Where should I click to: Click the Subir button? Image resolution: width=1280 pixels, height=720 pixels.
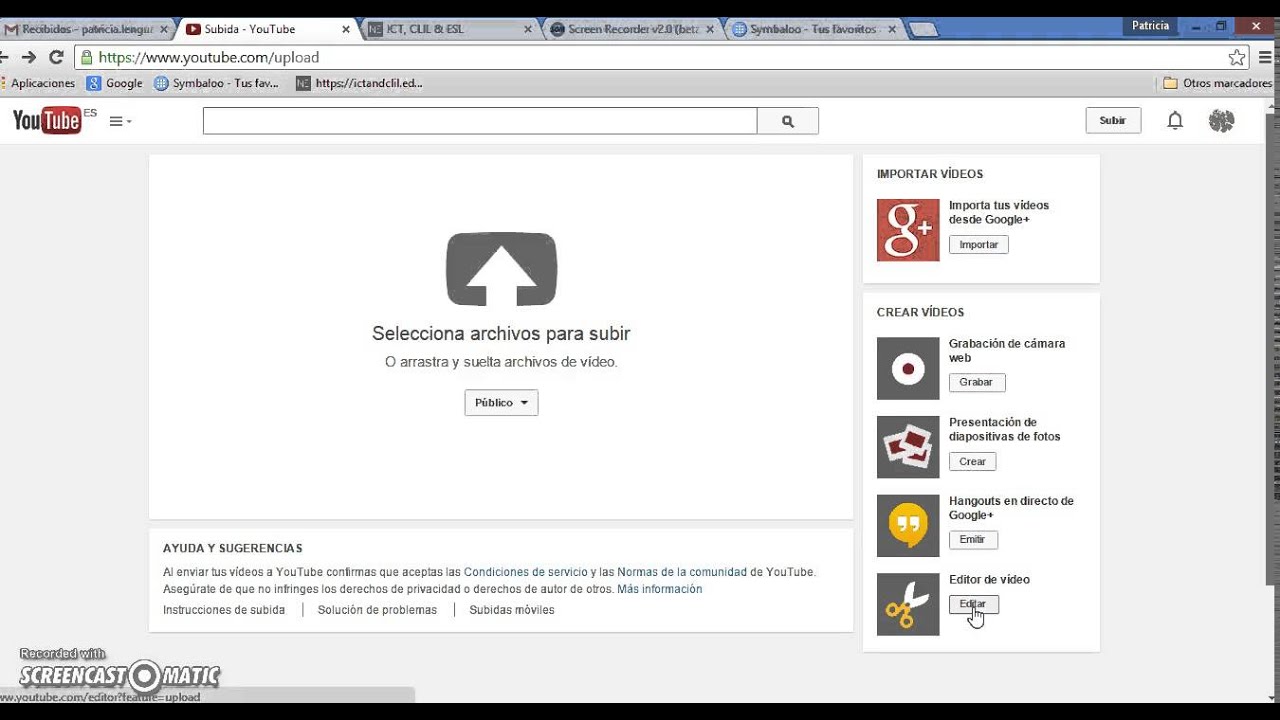[1113, 120]
